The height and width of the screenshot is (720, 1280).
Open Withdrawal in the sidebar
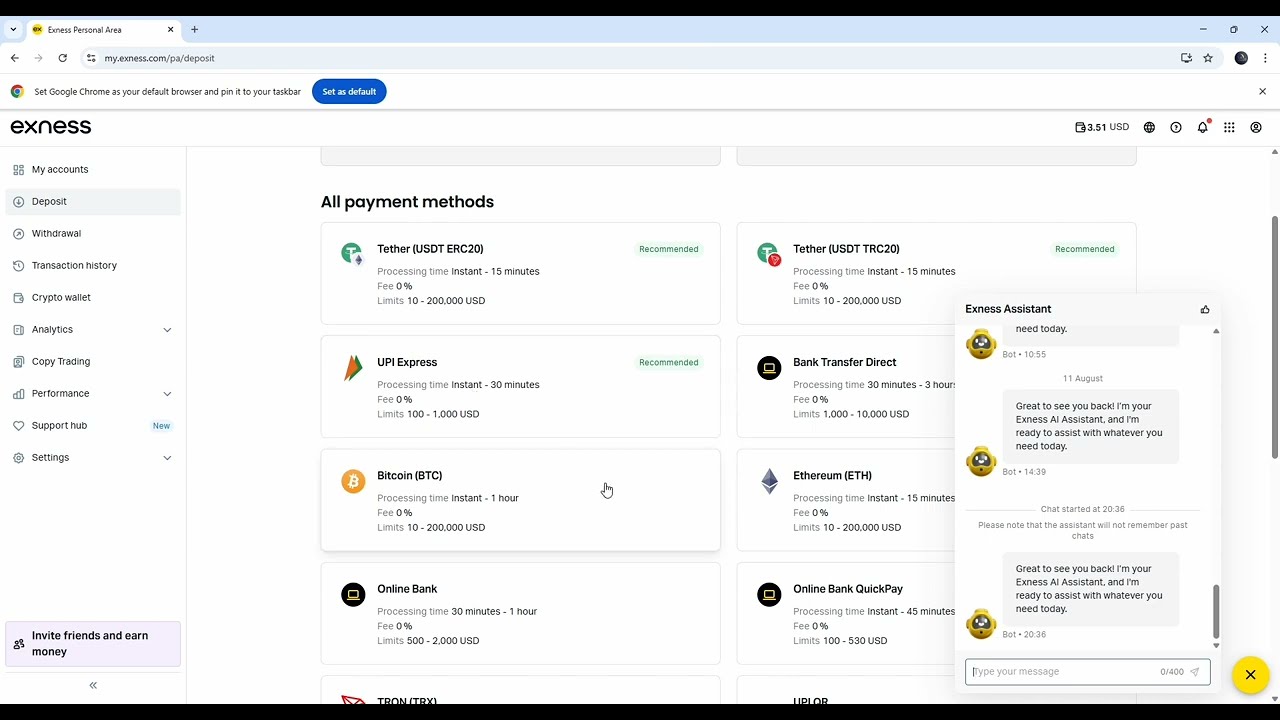93,234
